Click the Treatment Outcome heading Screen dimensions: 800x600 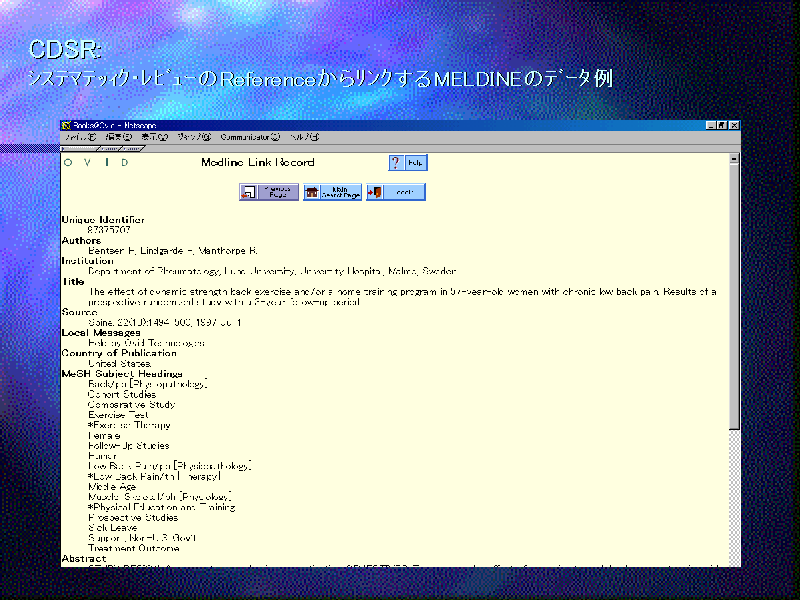pyautogui.click(x=134, y=548)
